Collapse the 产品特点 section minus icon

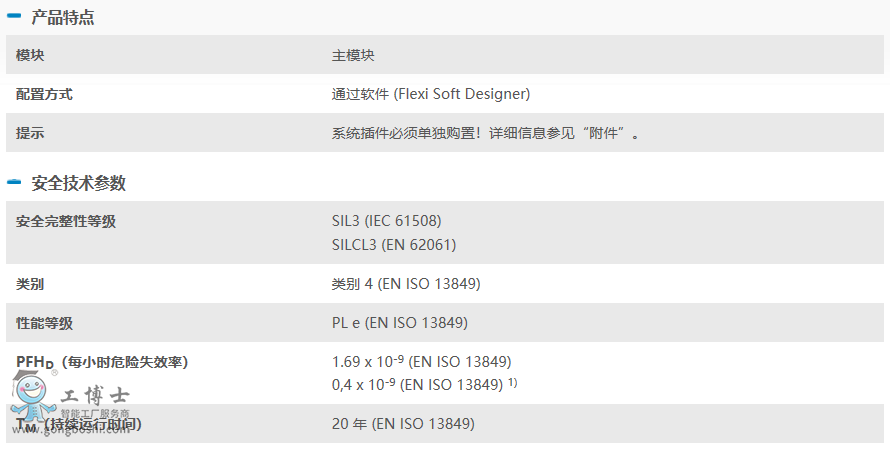(x=14, y=16)
